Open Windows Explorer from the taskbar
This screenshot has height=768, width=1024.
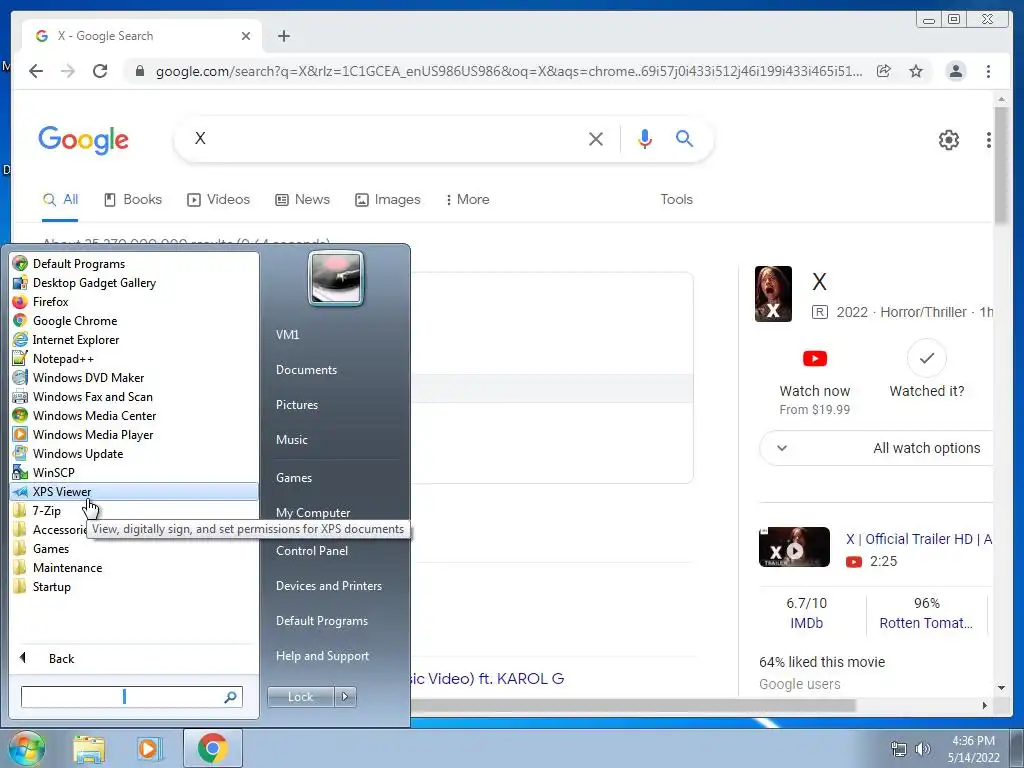point(89,748)
